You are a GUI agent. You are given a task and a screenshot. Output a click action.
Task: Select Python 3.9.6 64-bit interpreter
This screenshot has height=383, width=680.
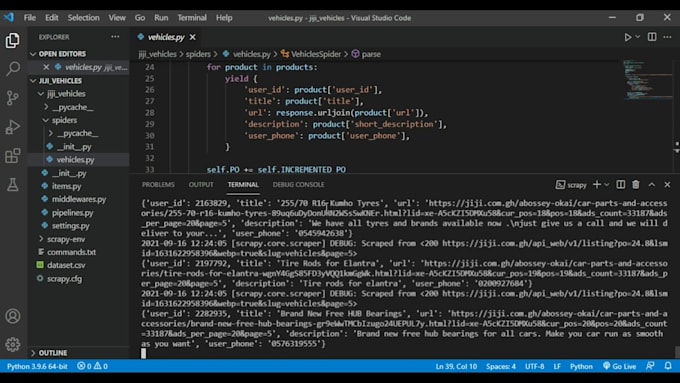pos(37,366)
